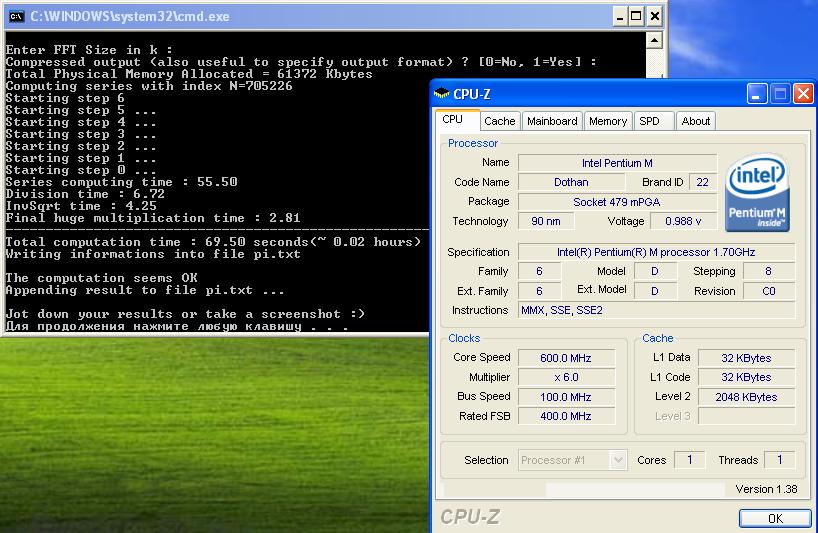This screenshot has width=818, height=533.
Task: Click the 'Version 1.38' text
Action: click(x=766, y=489)
